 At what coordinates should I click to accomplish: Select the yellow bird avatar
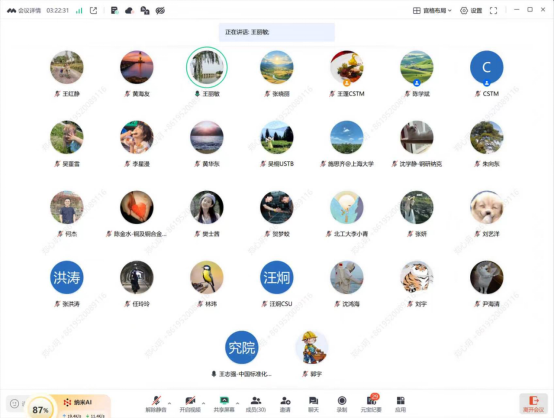click(x=207, y=277)
